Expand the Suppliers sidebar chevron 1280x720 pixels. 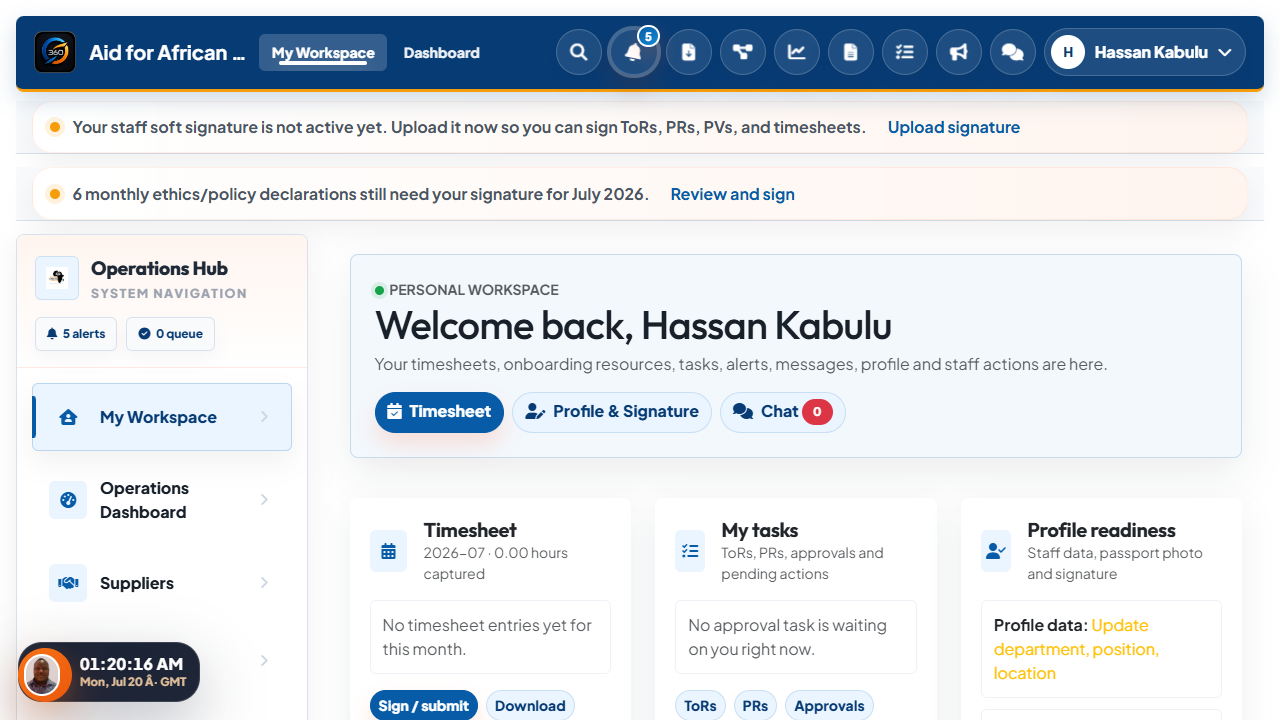tap(264, 583)
